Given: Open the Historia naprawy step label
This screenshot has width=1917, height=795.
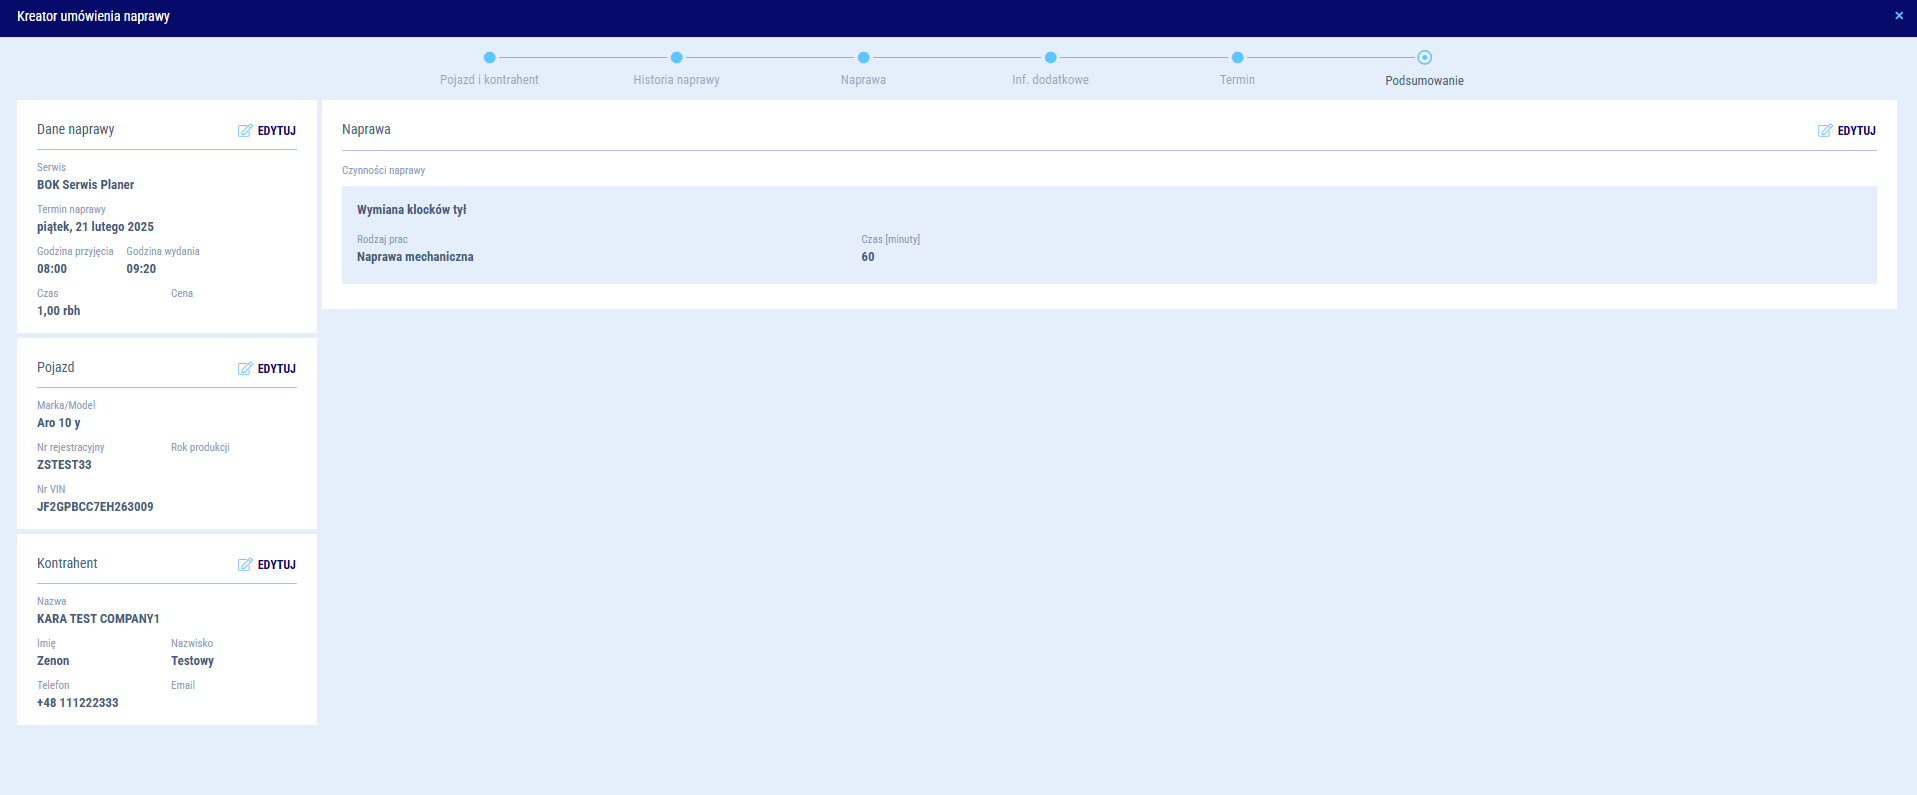Looking at the screenshot, I should coord(676,80).
